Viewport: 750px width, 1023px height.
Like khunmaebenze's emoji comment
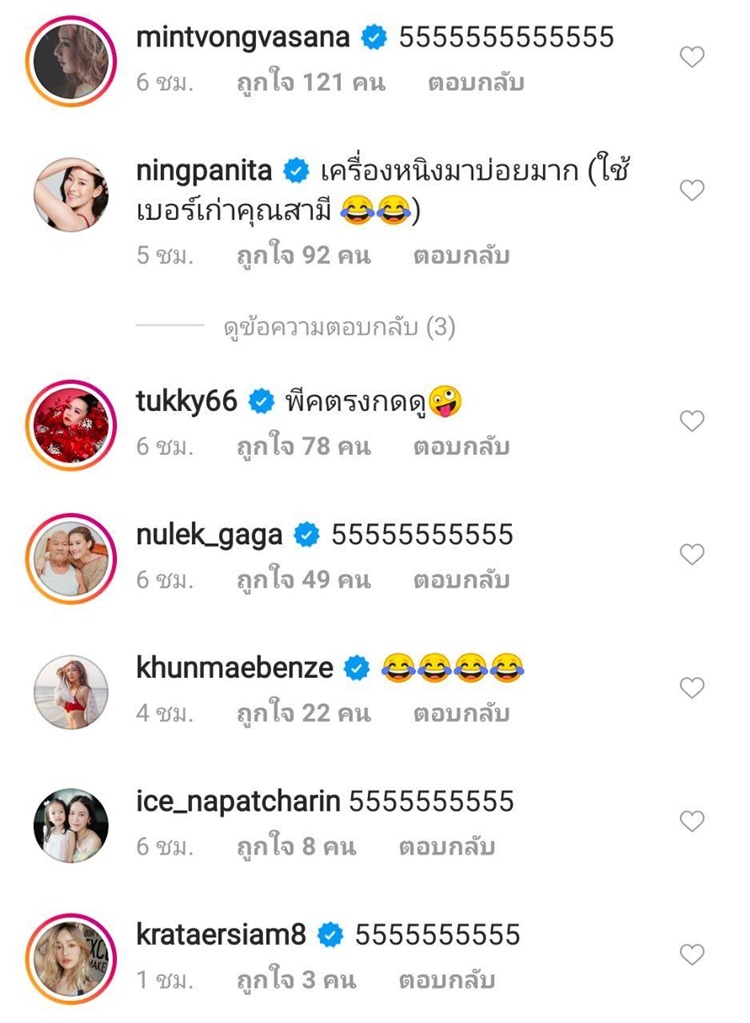(x=692, y=687)
